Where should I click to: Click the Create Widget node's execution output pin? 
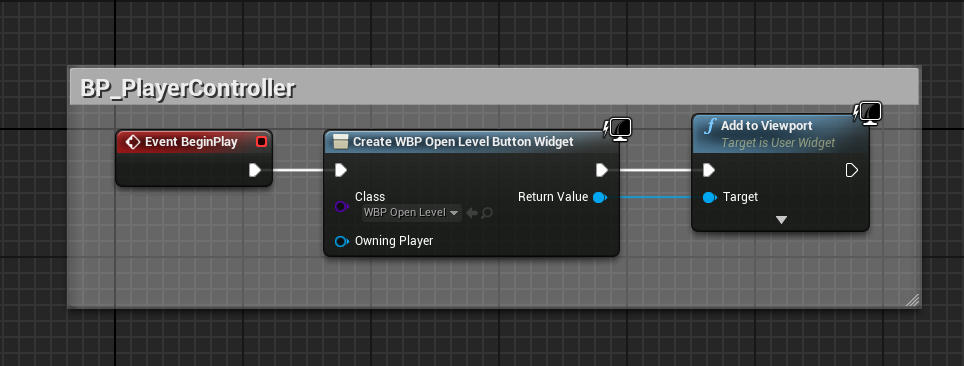tap(602, 170)
